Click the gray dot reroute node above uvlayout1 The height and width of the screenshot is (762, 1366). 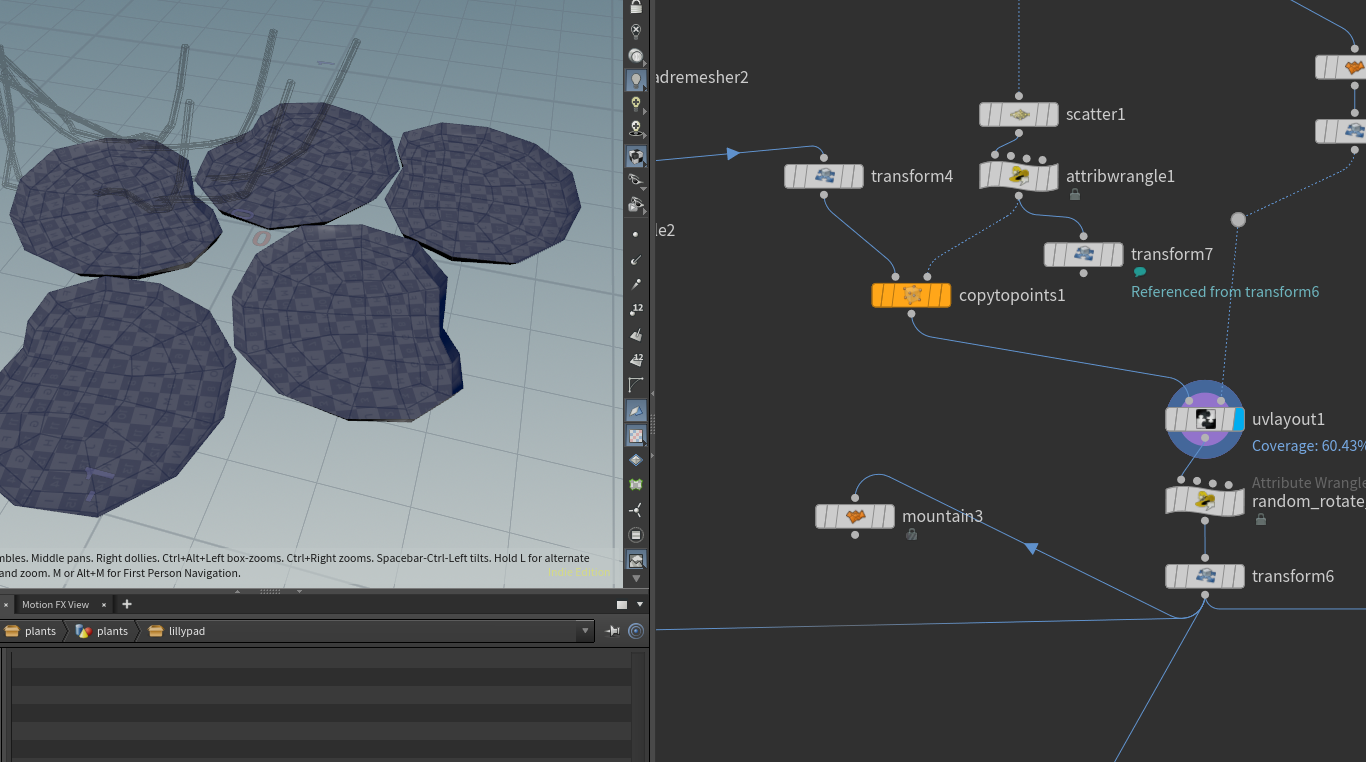coord(1238,219)
